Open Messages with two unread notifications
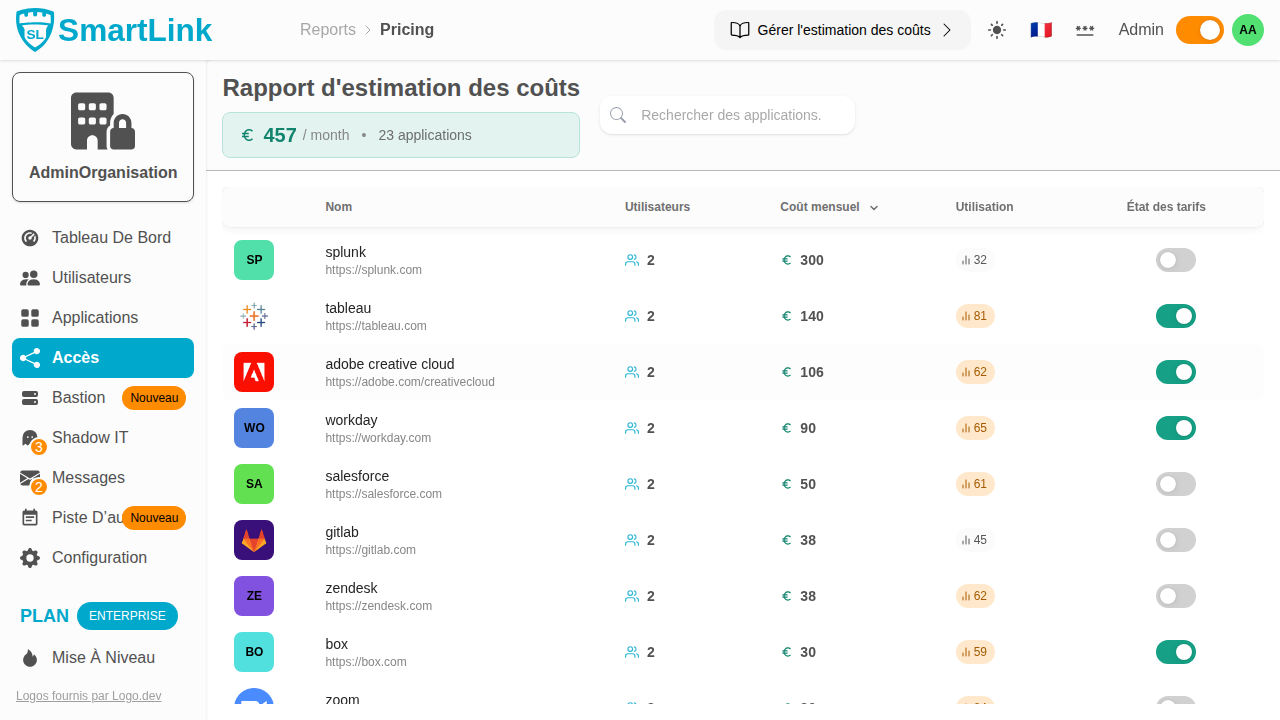1280x720 pixels. coord(30,477)
